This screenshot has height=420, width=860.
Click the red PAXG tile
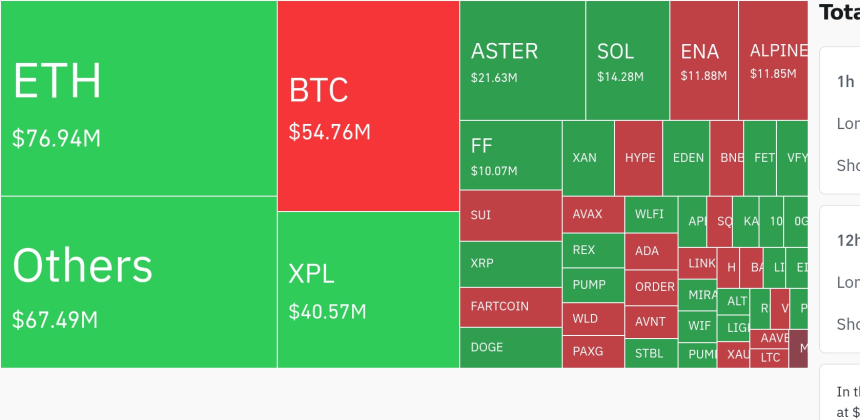tap(592, 352)
